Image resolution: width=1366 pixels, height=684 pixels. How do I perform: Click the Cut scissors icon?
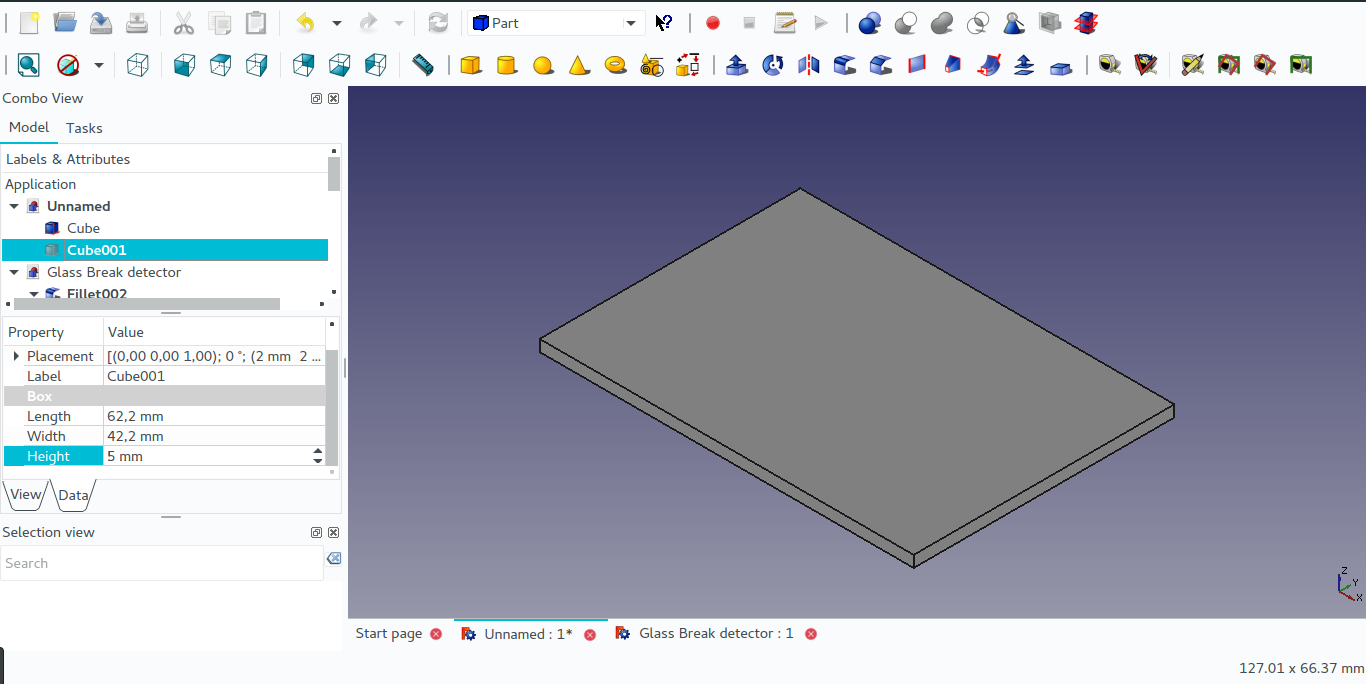184,23
